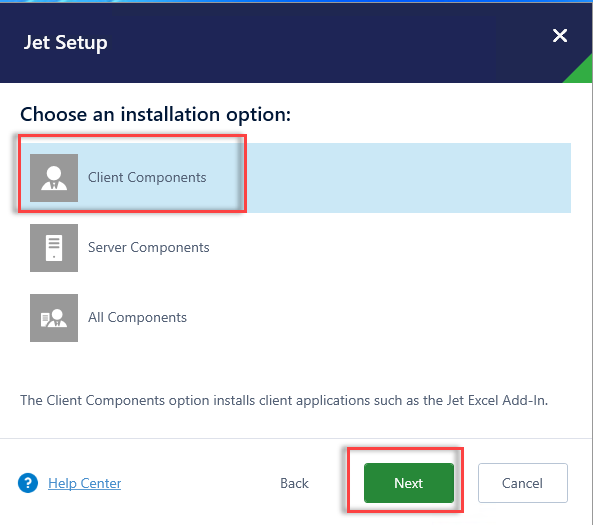Choose the Server Components text label
Image resolution: width=593 pixels, height=525 pixels.
point(149,247)
